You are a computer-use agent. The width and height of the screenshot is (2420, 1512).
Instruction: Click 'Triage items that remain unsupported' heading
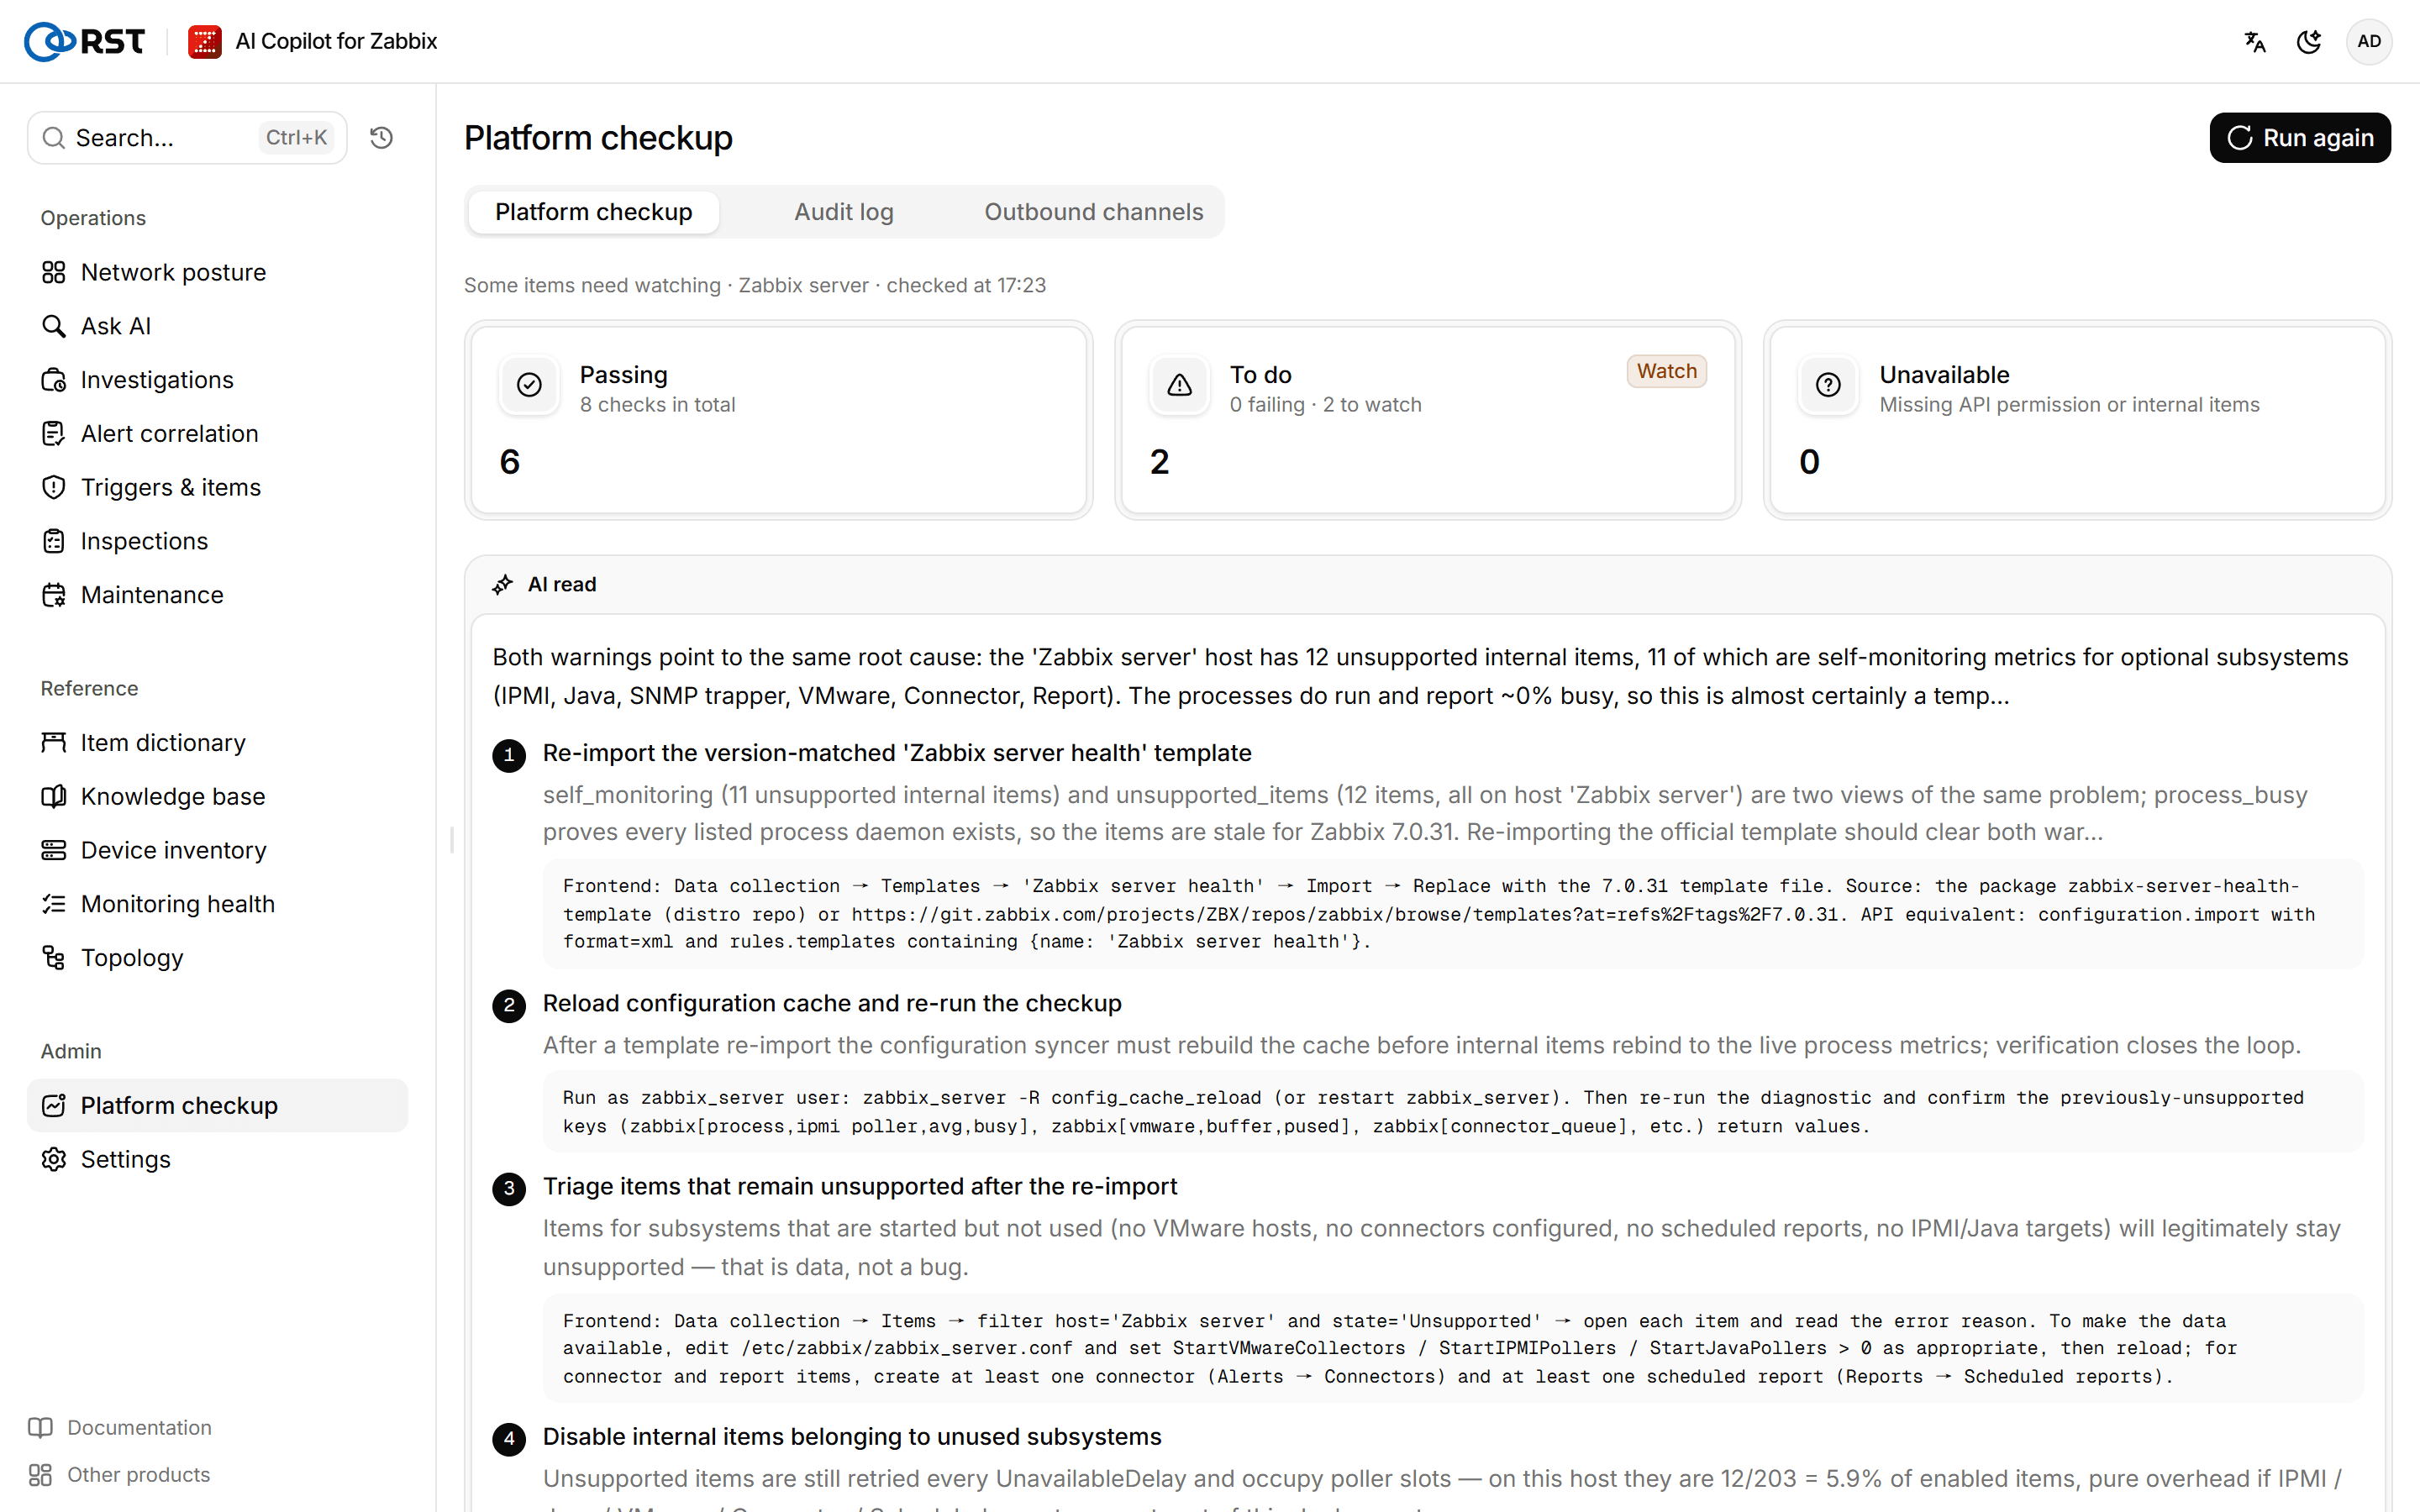click(860, 1185)
